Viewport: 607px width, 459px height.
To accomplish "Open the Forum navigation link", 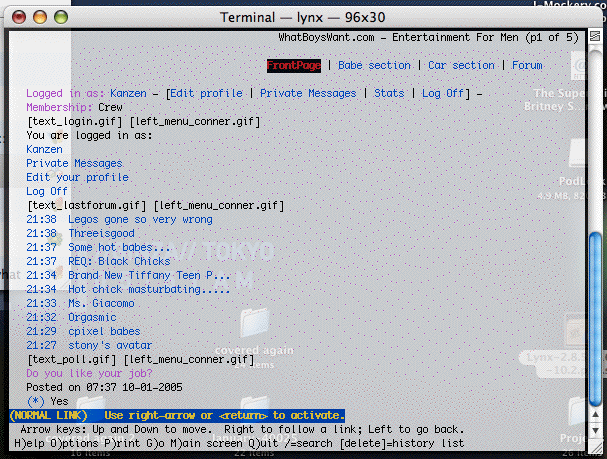I will [x=527, y=65].
